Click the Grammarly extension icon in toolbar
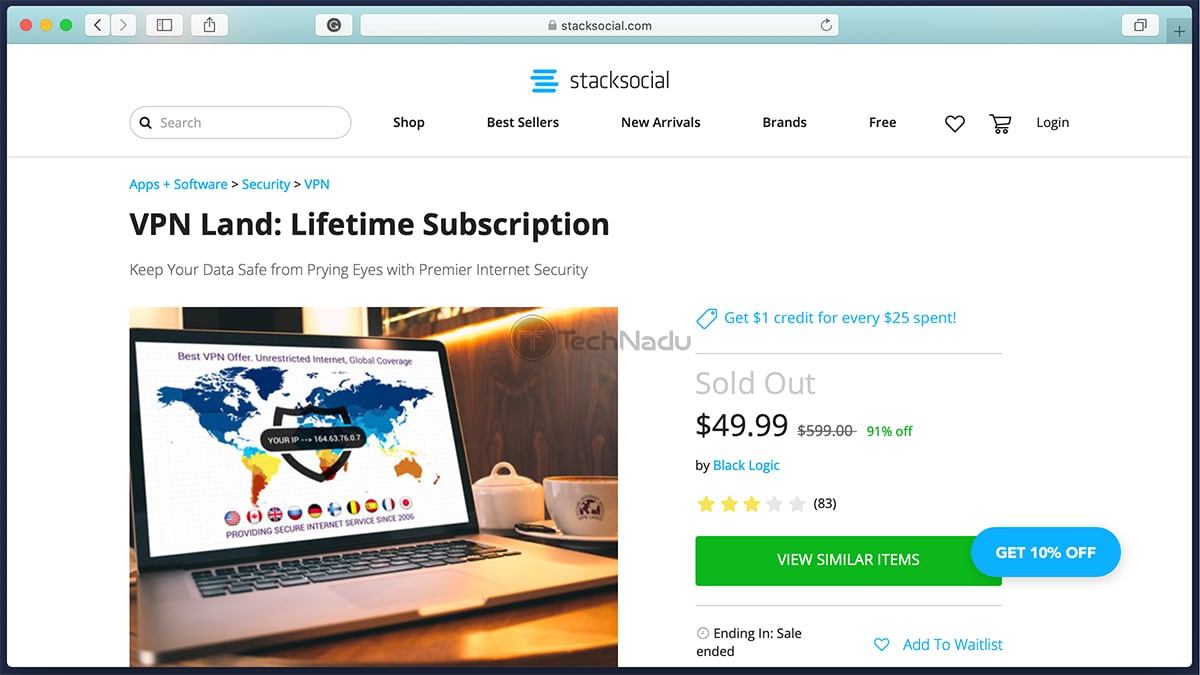The height and width of the screenshot is (675, 1200). (x=334, y=25)
